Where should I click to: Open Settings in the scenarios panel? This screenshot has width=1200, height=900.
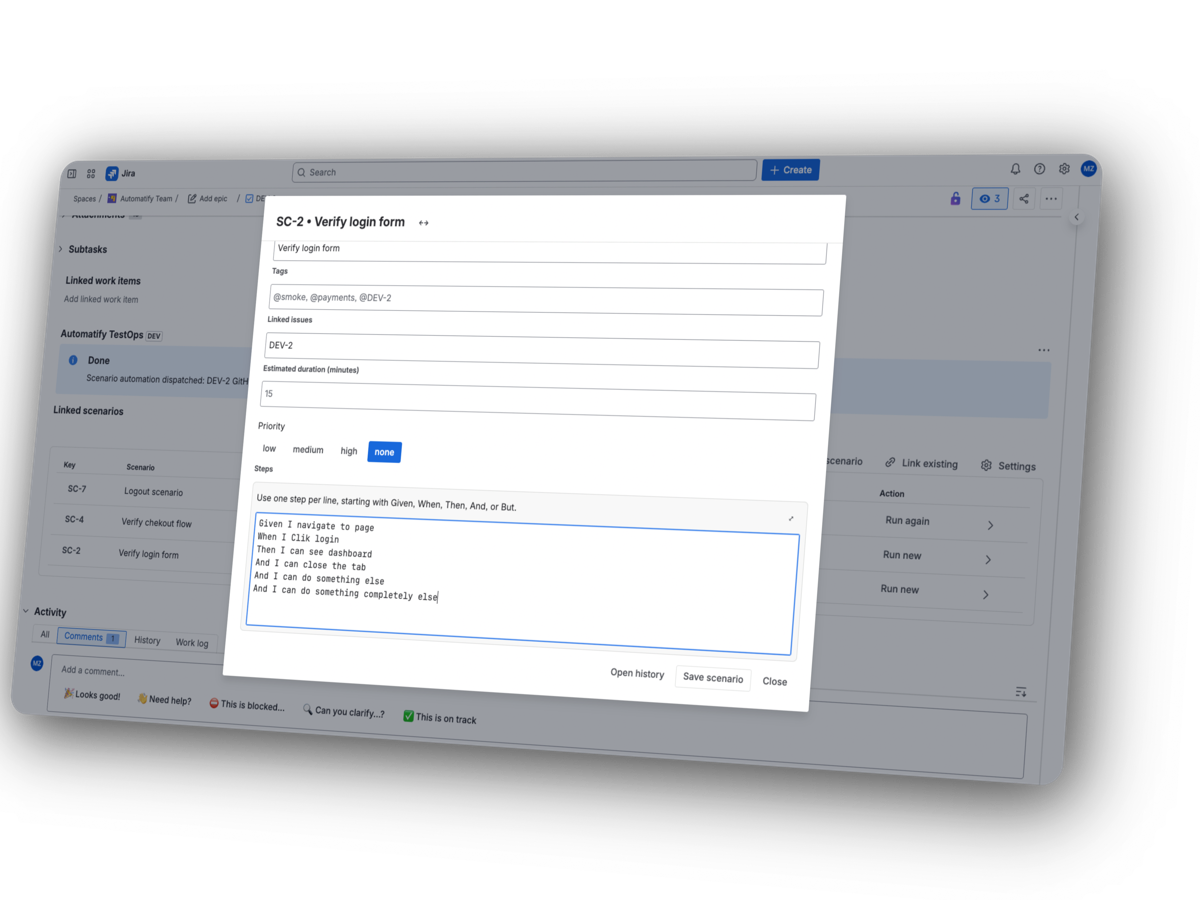click(1008, 466)
